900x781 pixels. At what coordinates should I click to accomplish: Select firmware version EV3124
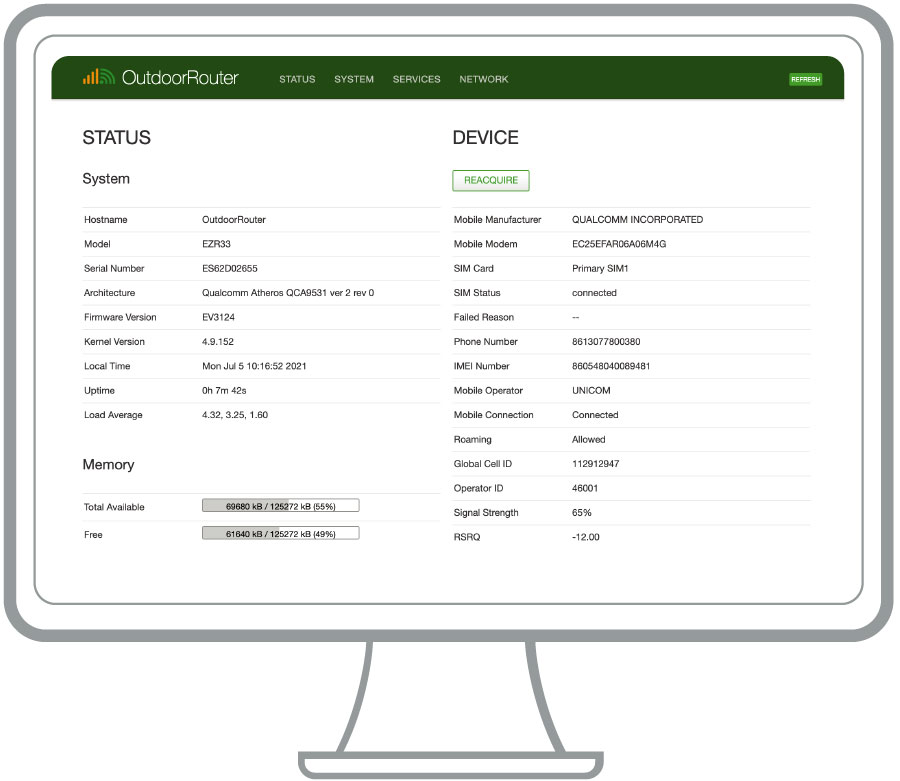218,317
